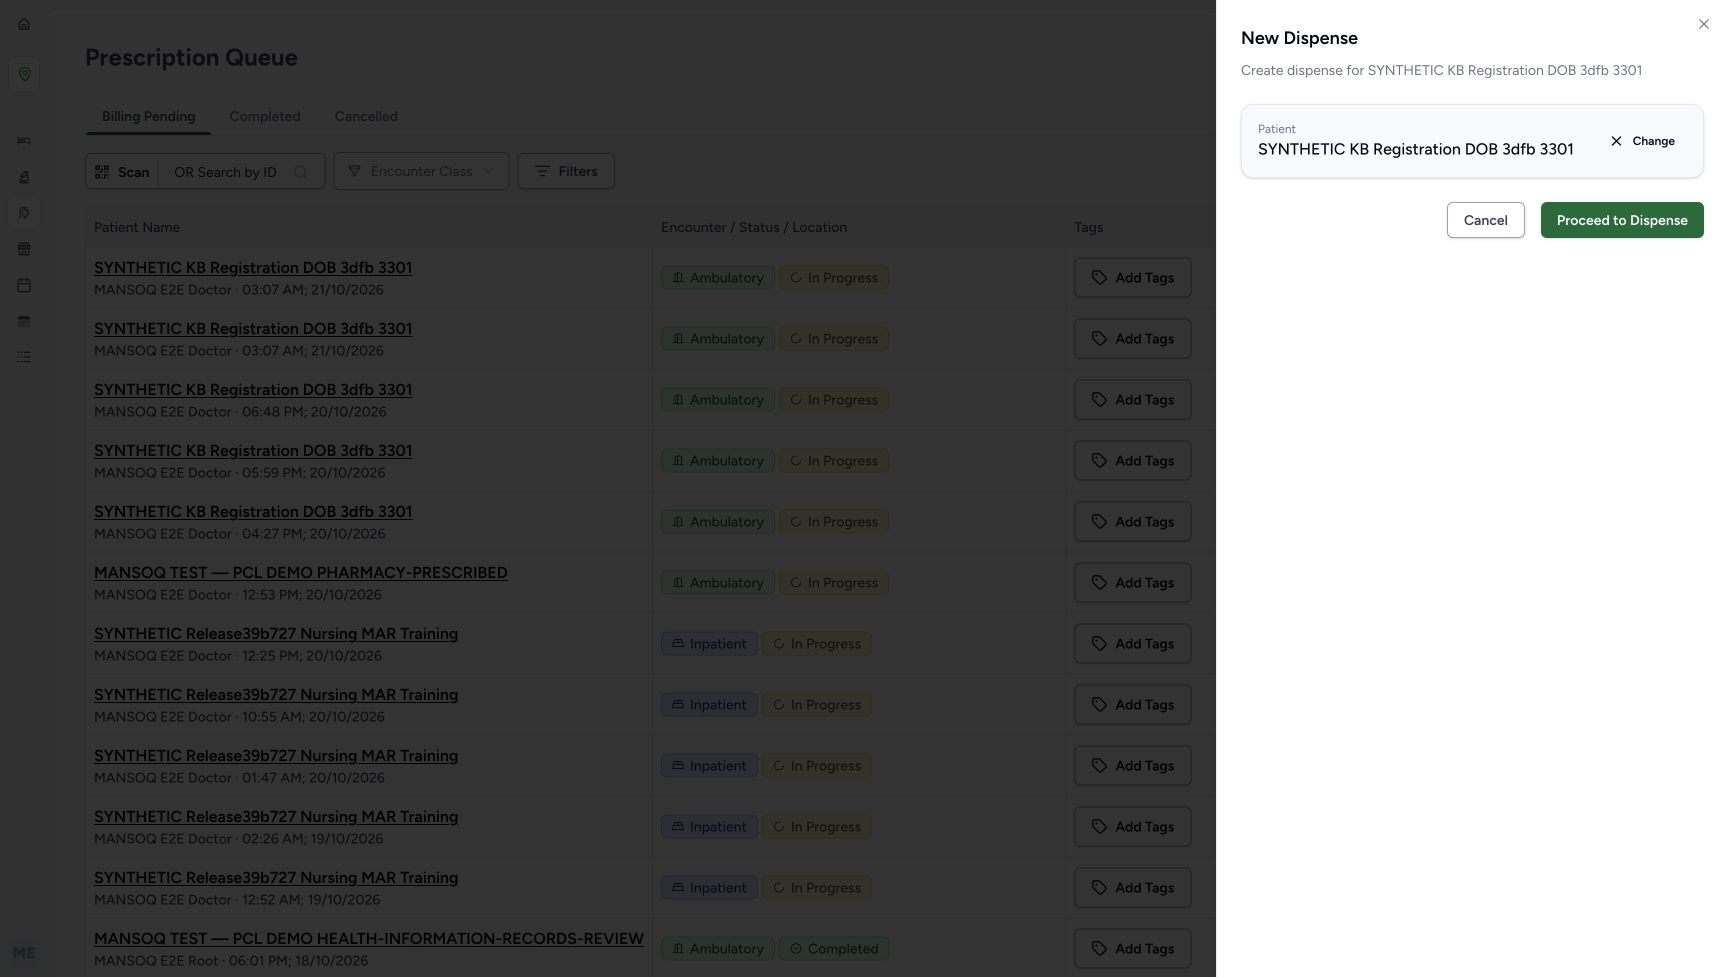This screenshot has height=977, width=1728.
Task: Click the tag icon in the 05:59 PM row
Action: click(x=1099, y=461)
